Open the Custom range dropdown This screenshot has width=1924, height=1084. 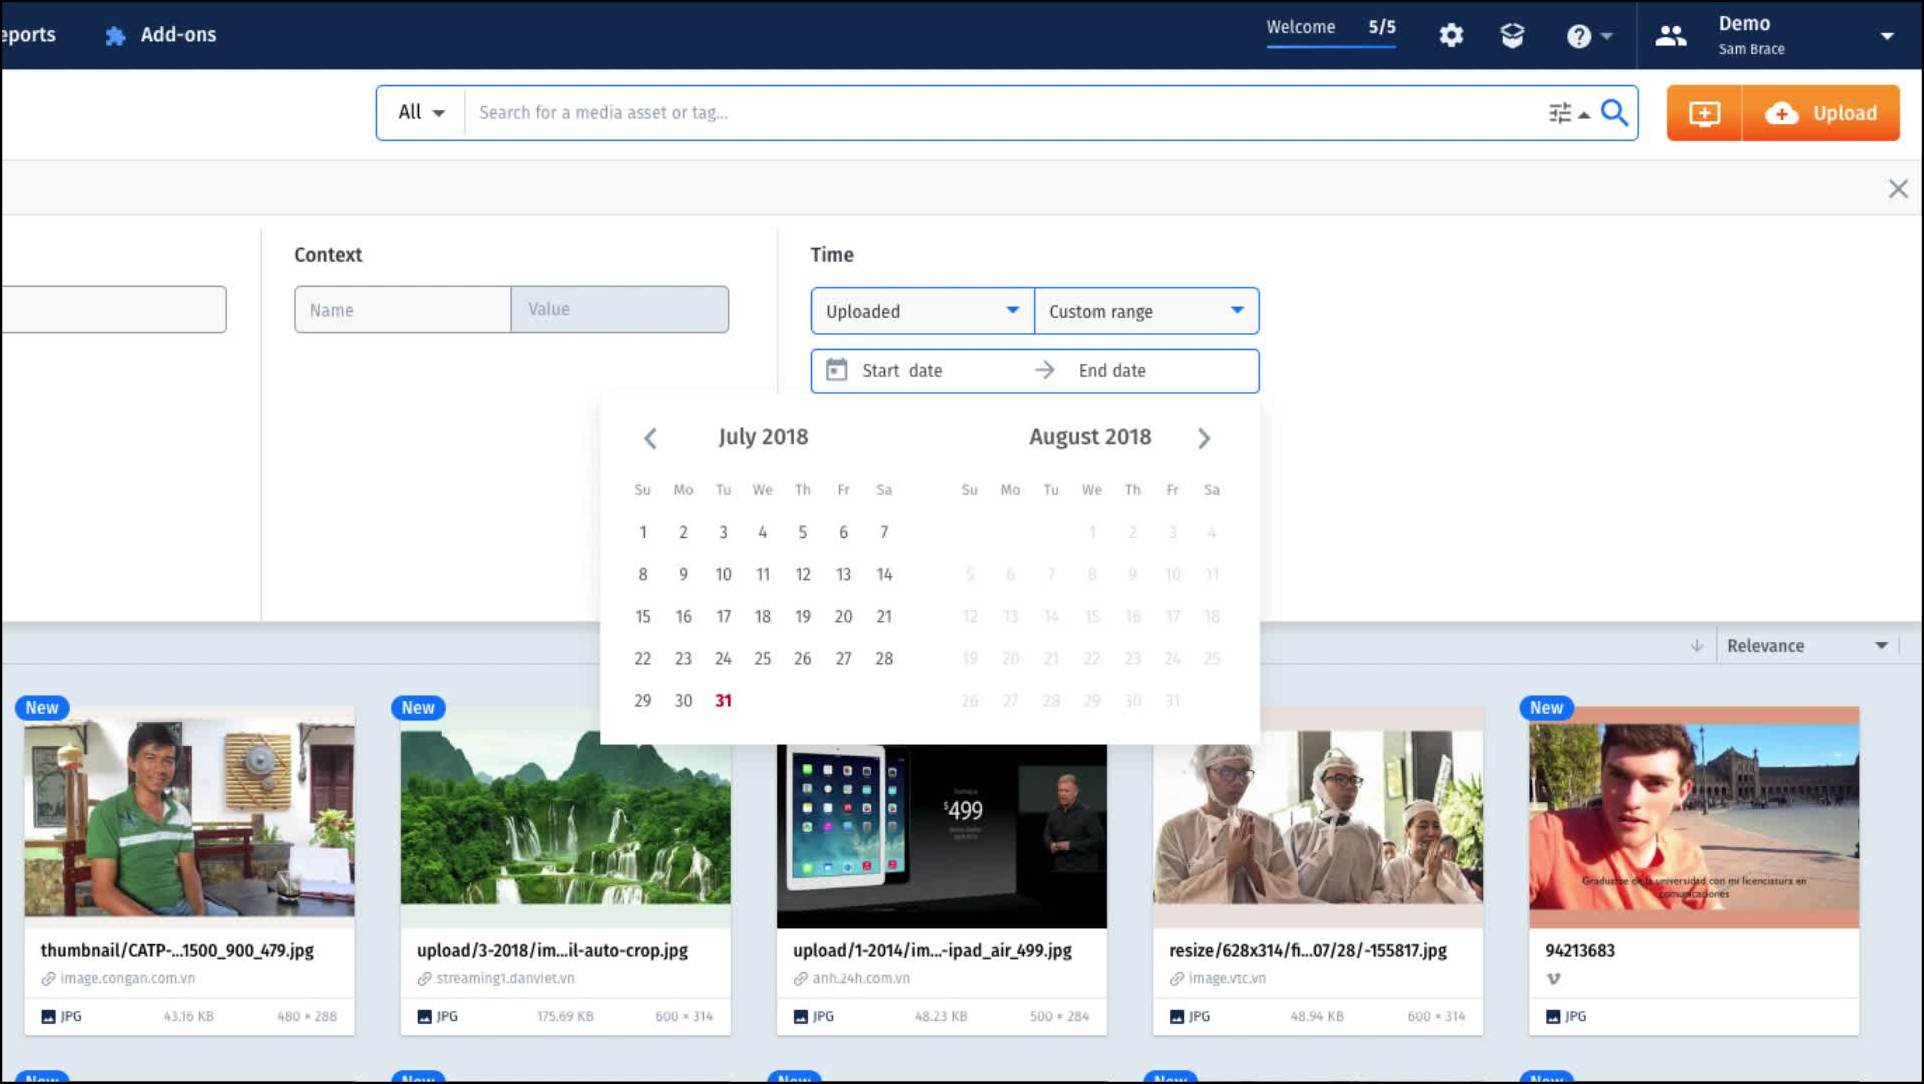pos(1146,311)
